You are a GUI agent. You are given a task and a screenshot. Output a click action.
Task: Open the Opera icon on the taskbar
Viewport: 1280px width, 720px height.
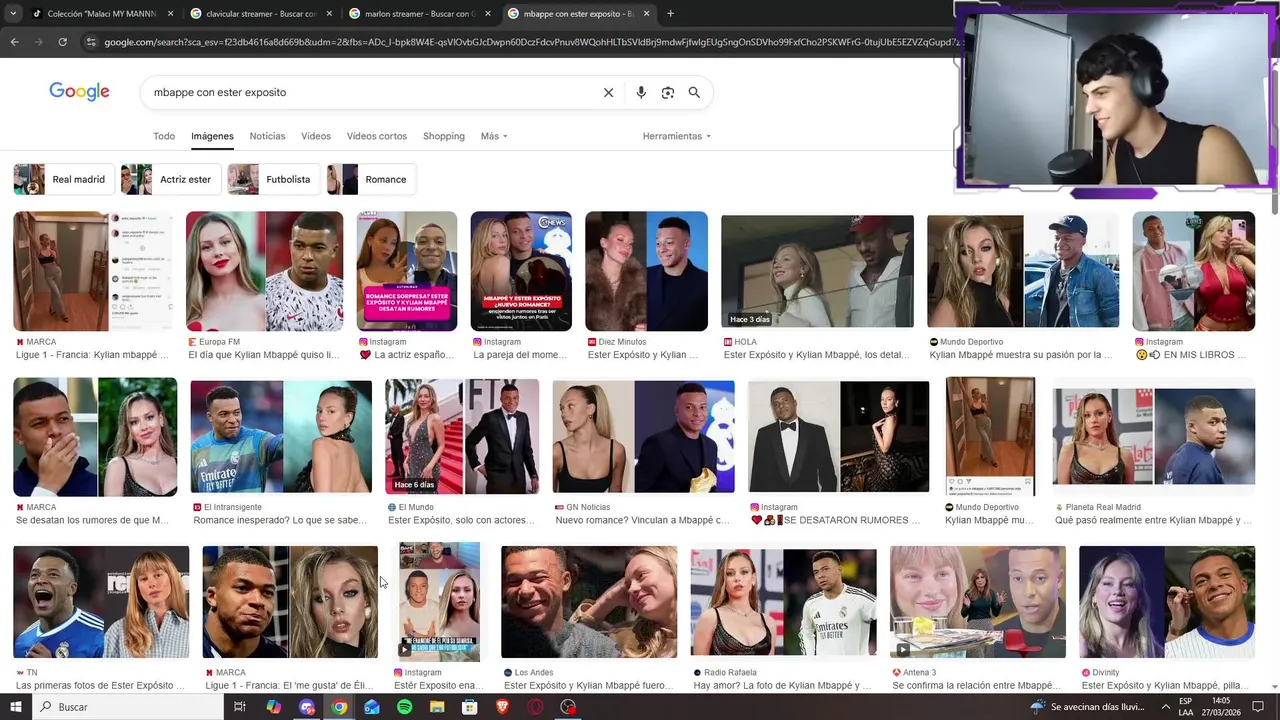(x=536, y=707)
